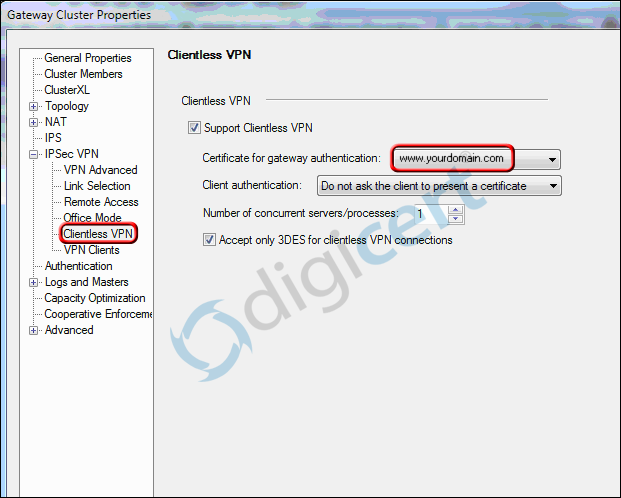Select Capacity Optimization page
The height and width of the screenshot is (498, 621).
click(95, 298)
